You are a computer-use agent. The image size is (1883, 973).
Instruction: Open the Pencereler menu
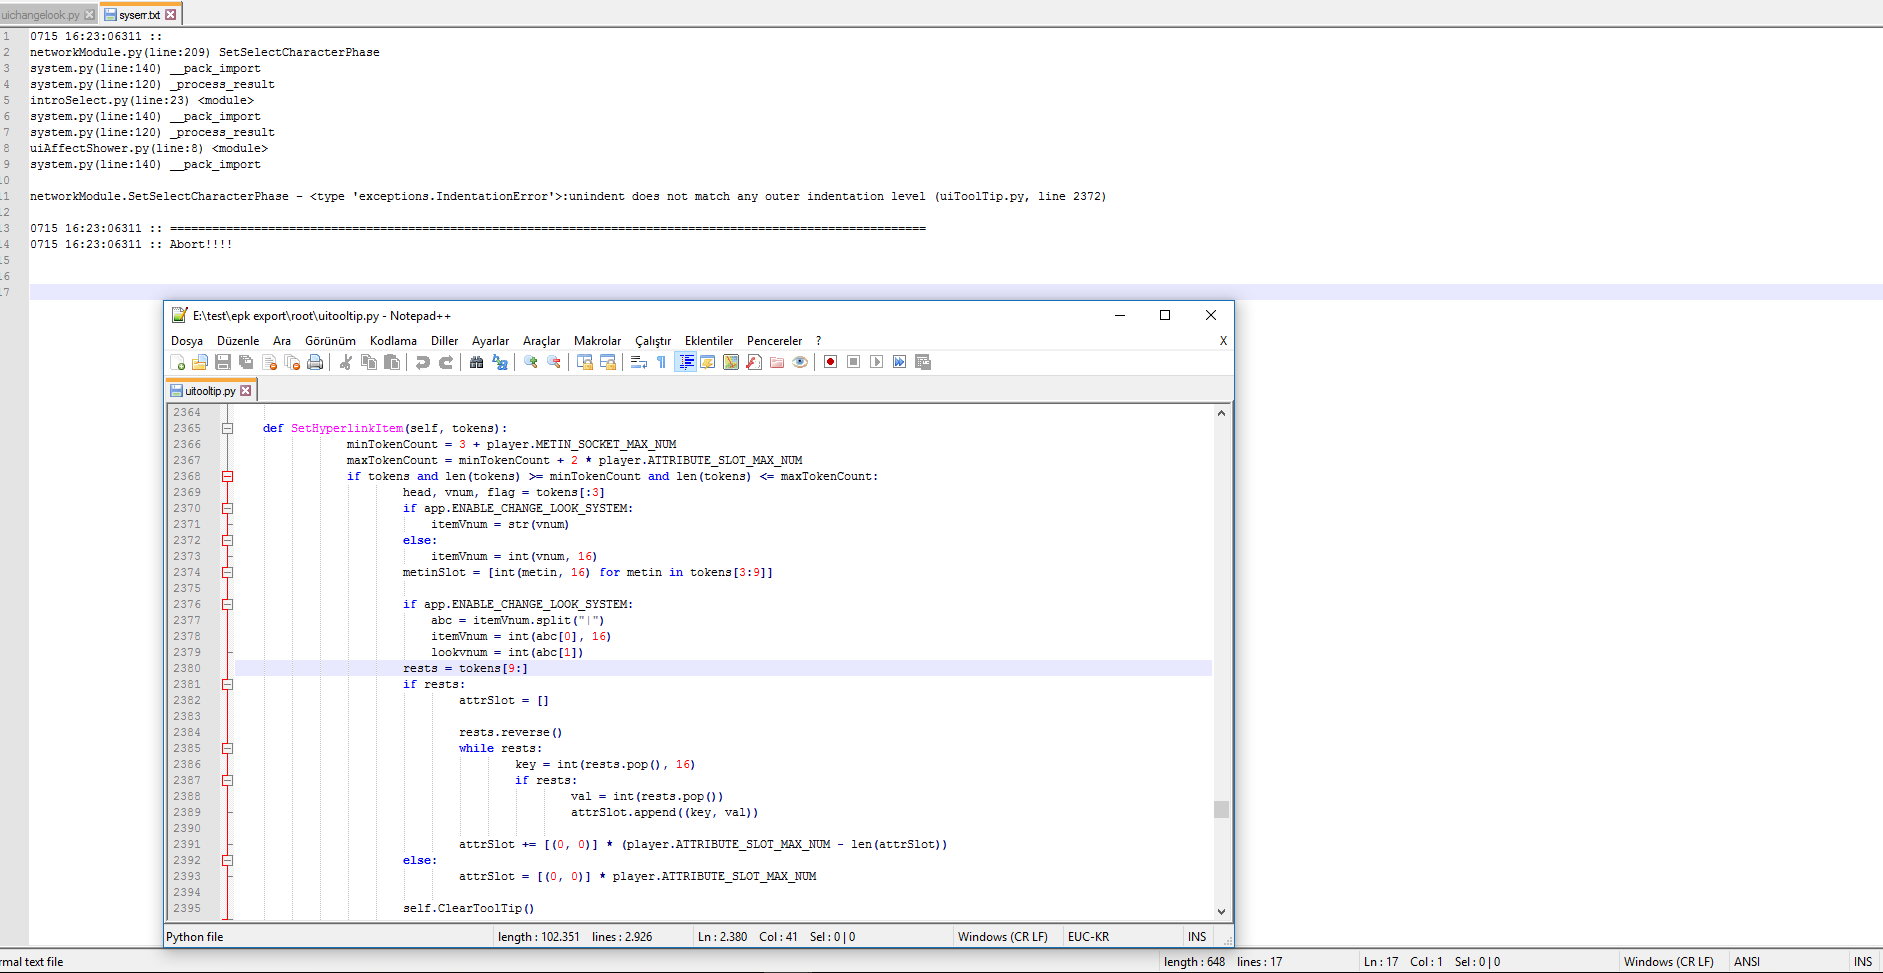pos(774,341)
